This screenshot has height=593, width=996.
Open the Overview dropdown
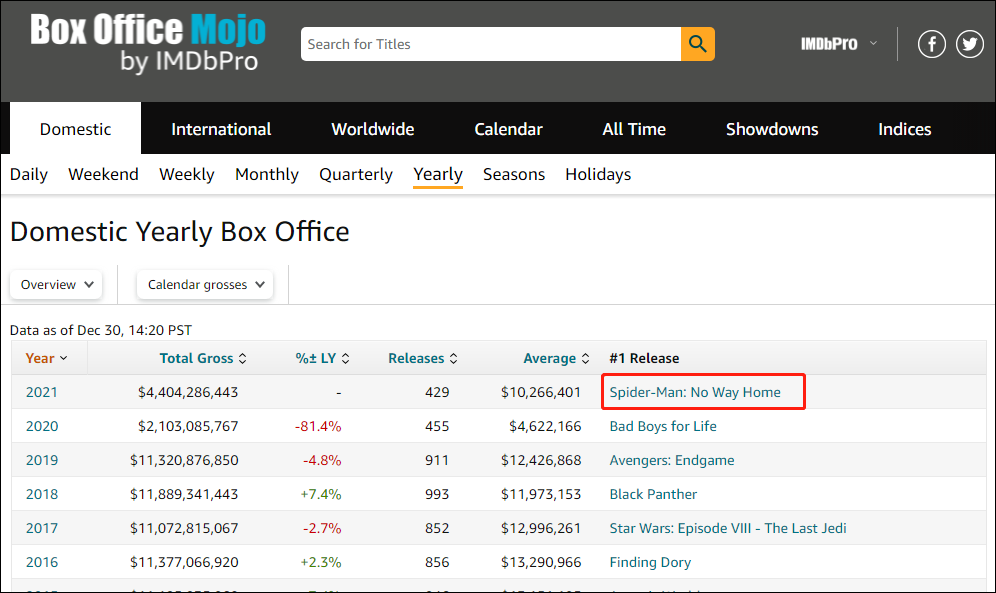click(x=57, y=284)
